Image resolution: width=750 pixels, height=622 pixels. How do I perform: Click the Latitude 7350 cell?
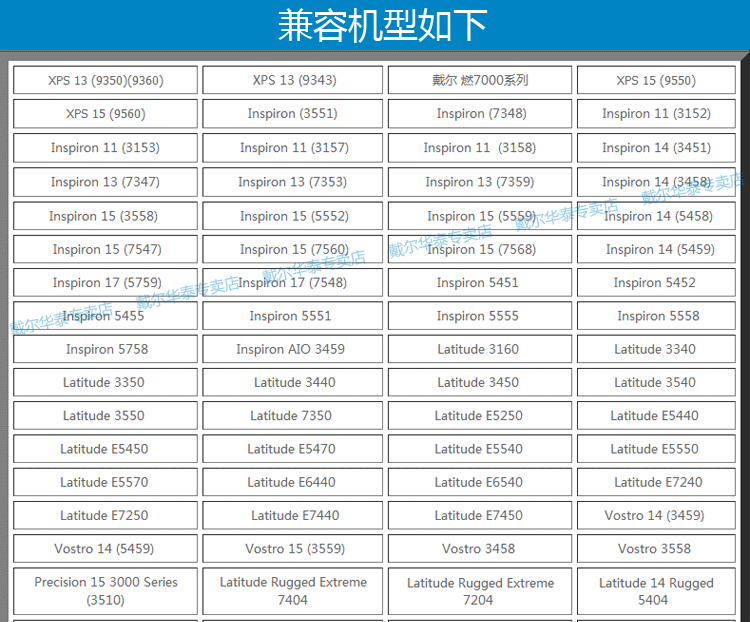[x=293, y=415]
